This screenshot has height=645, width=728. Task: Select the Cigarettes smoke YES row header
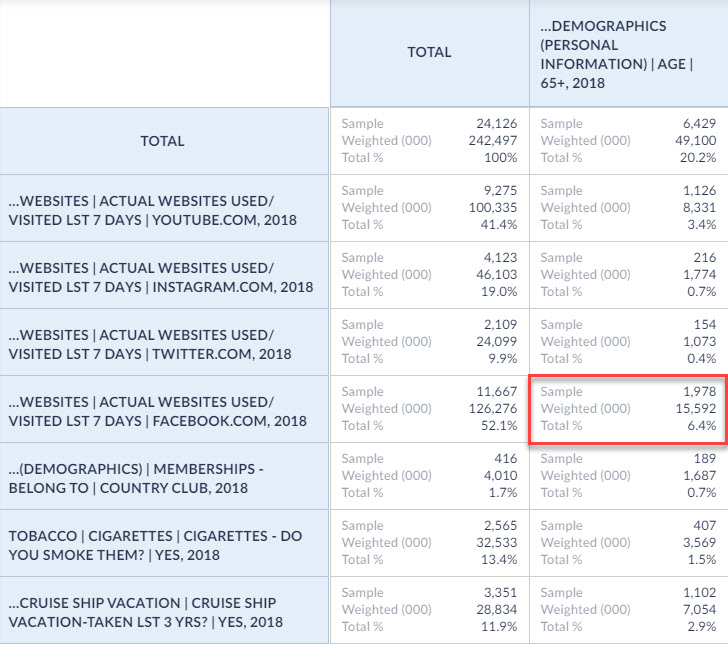[164, 543]
